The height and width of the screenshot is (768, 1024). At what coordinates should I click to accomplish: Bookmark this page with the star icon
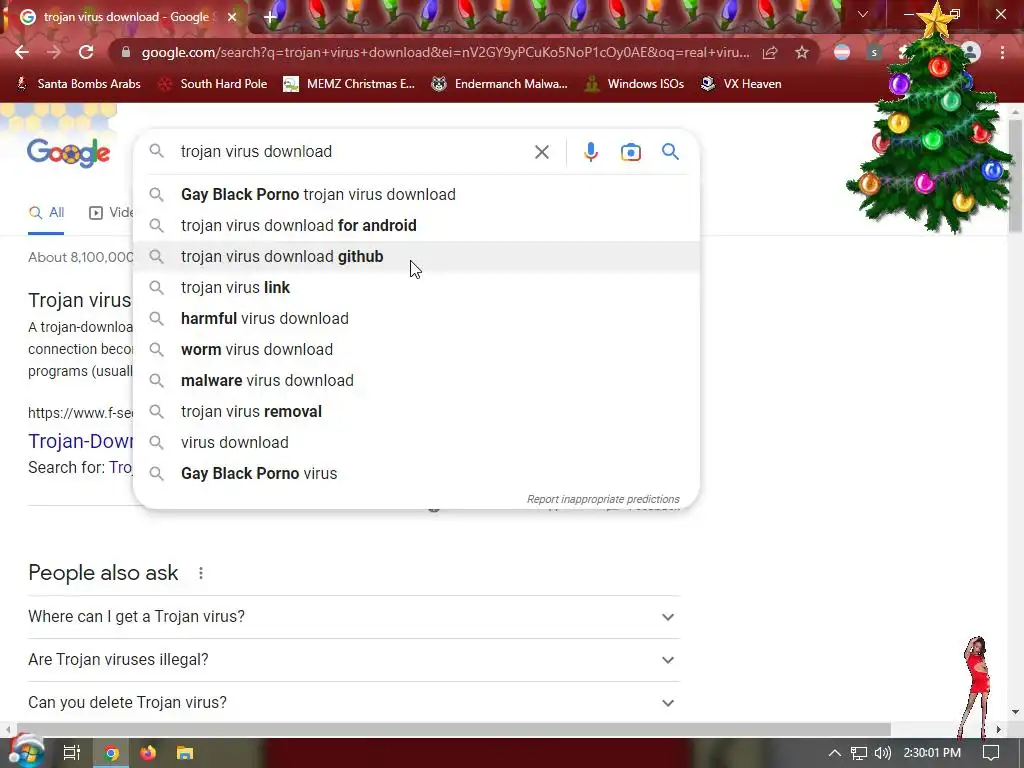coord(802,52)
